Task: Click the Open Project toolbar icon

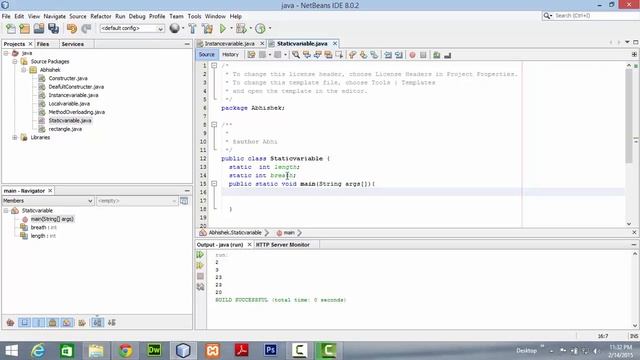Action: (x=39, y=28)
